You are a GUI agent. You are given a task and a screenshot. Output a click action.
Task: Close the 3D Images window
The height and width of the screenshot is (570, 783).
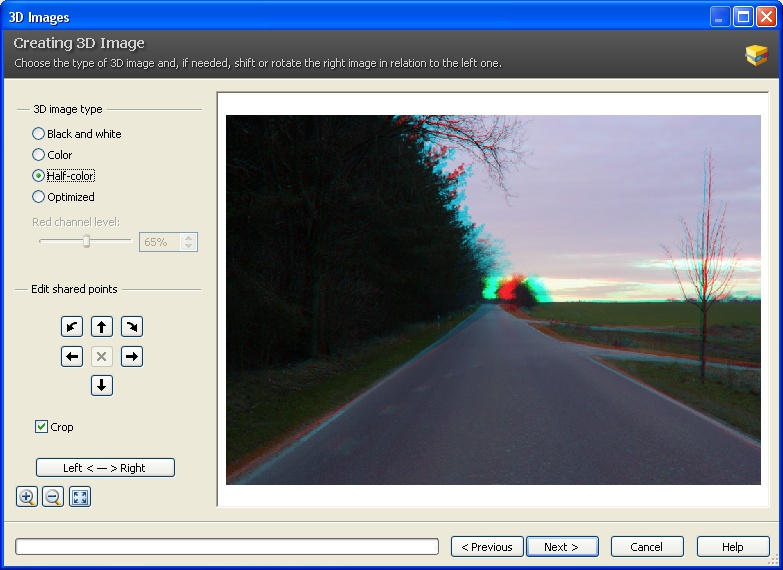click(766, 17)
